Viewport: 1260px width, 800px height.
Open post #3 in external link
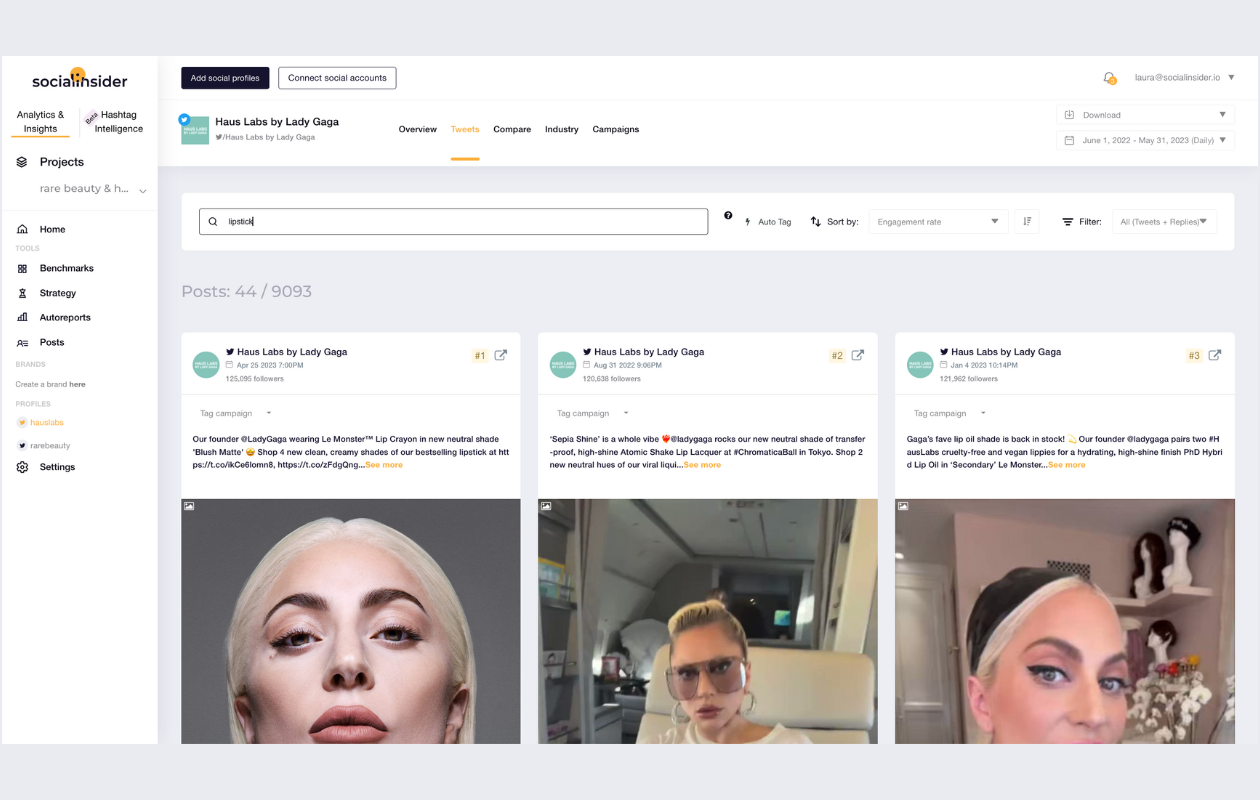coord(1215,355)
